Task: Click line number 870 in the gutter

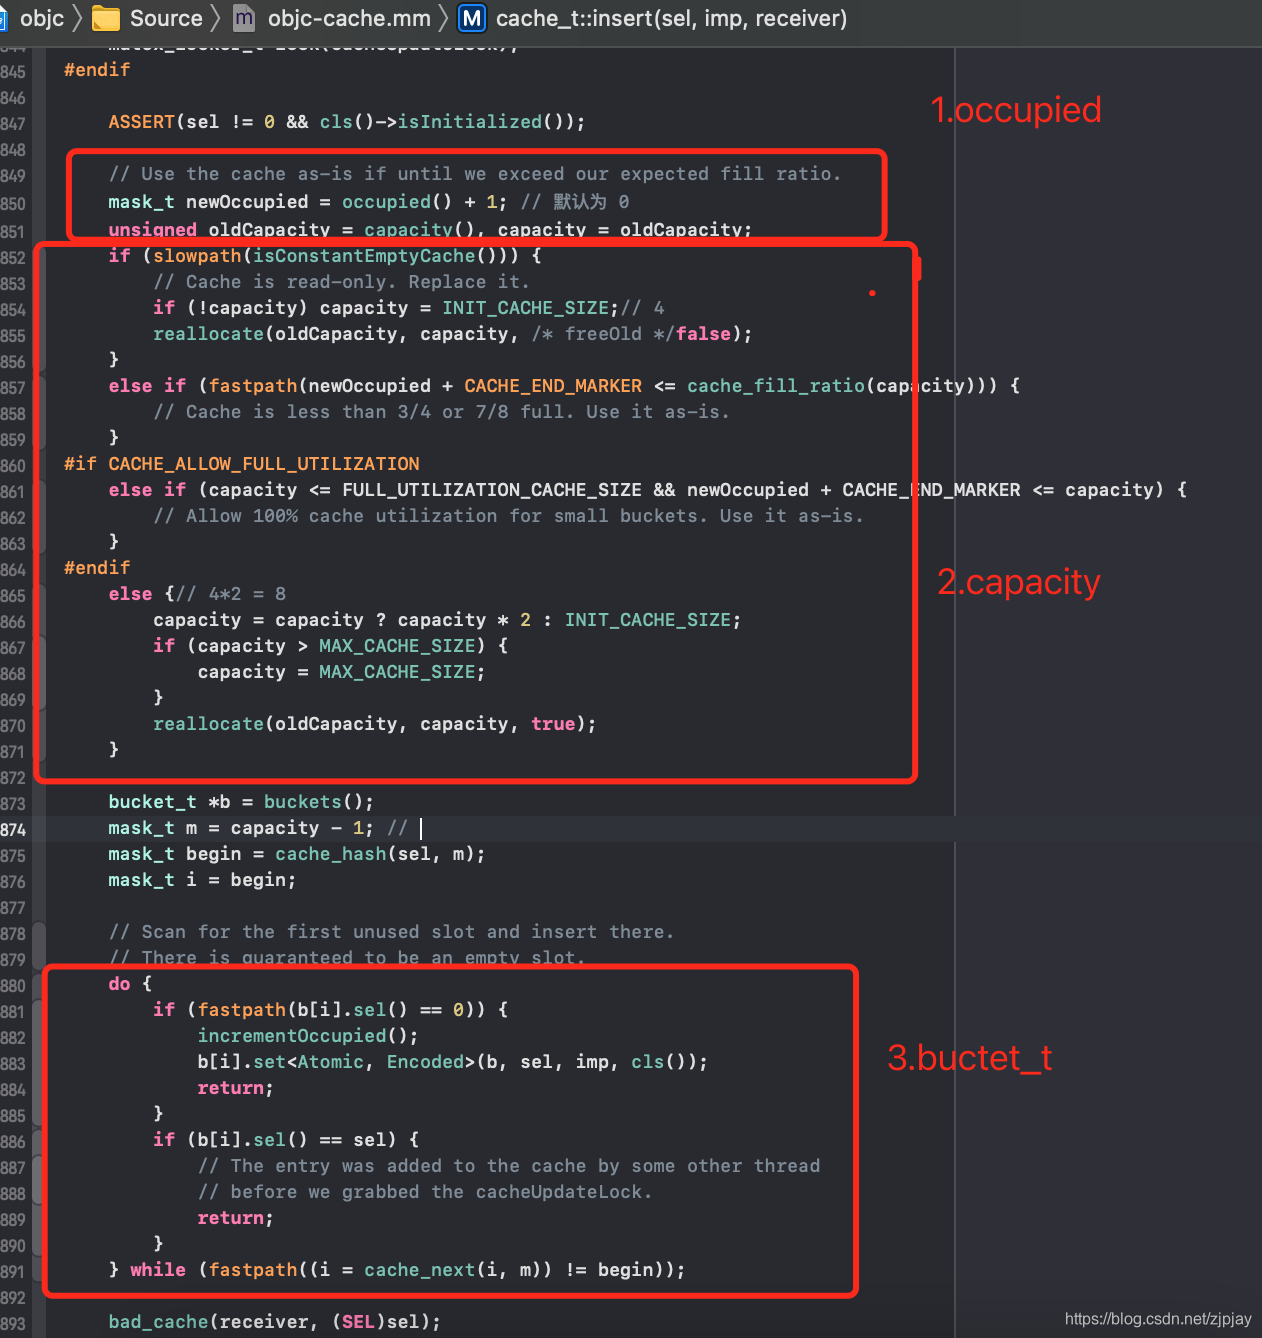Action: pos(13,726)
